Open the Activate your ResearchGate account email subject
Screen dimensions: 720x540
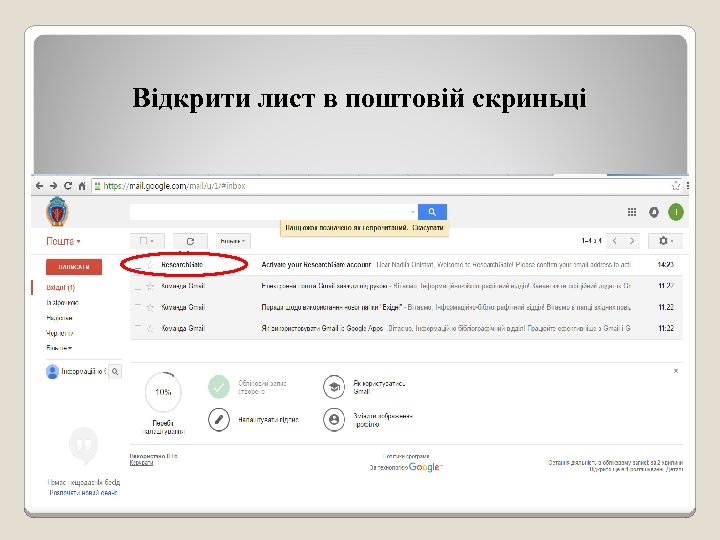[x=316, y=265]
